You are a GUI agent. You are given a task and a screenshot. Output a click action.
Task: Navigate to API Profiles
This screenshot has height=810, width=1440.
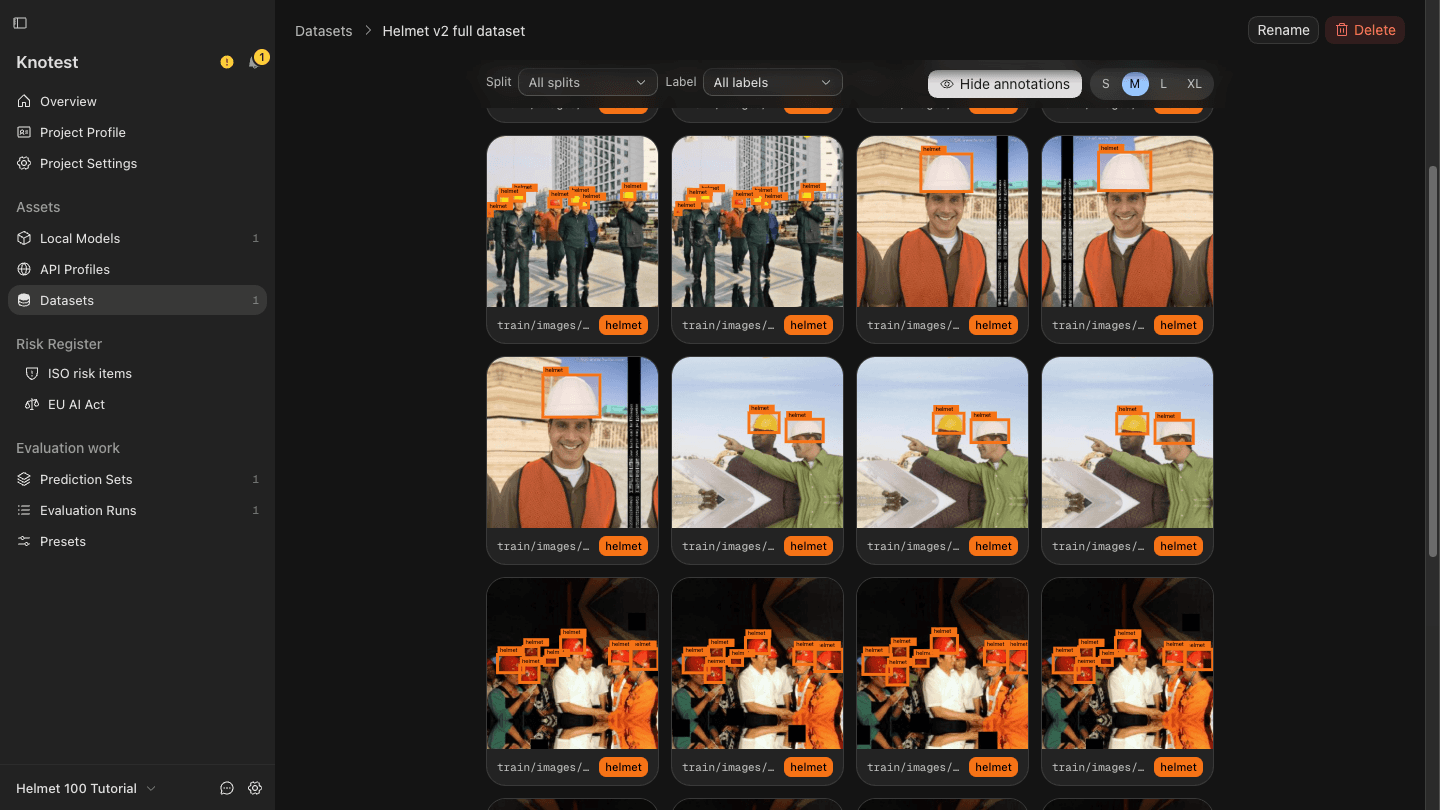(137, 269)
